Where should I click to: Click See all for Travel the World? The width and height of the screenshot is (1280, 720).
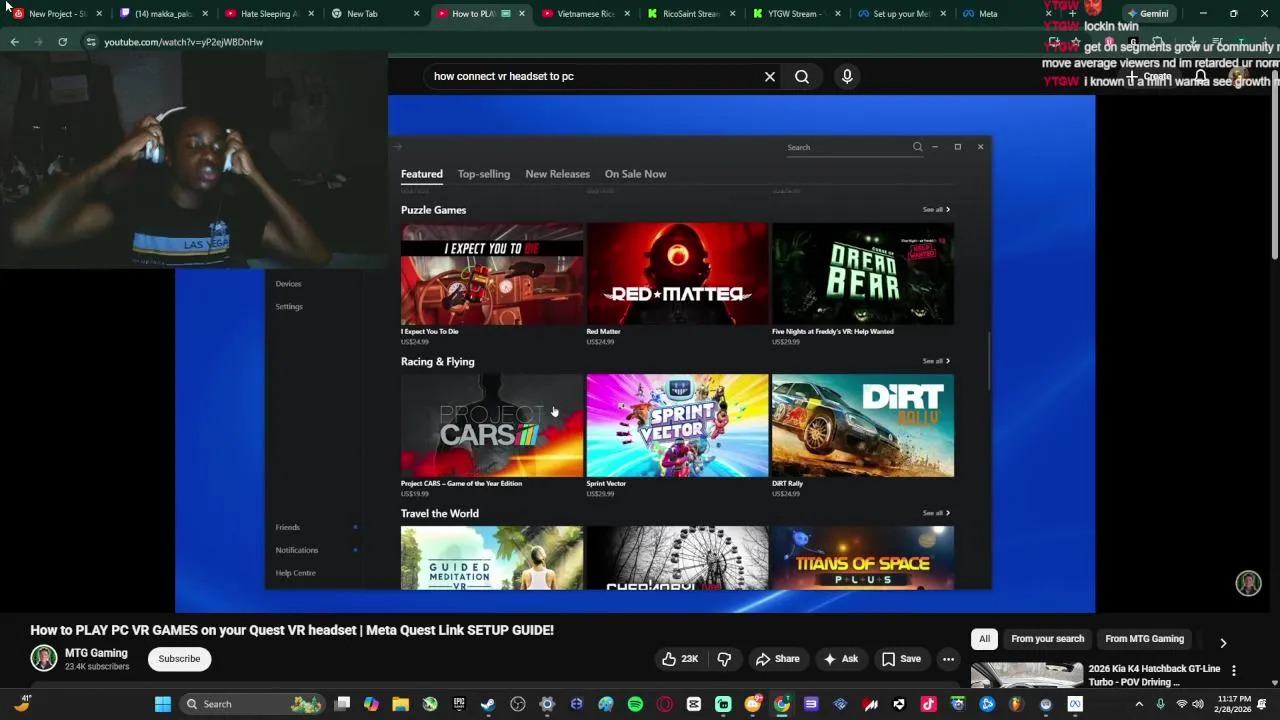tap(936, 513)
